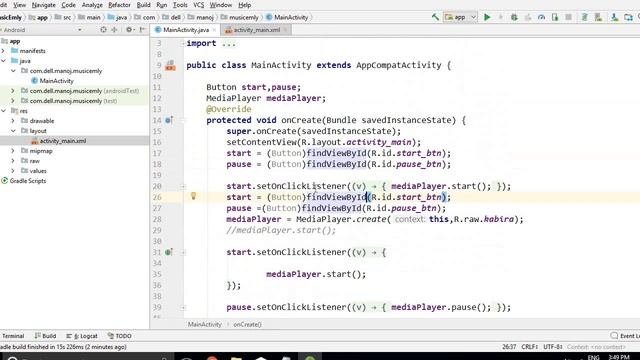Screen dimensions: 640x360
Task: Expand folded import statements
Action: 183,43
